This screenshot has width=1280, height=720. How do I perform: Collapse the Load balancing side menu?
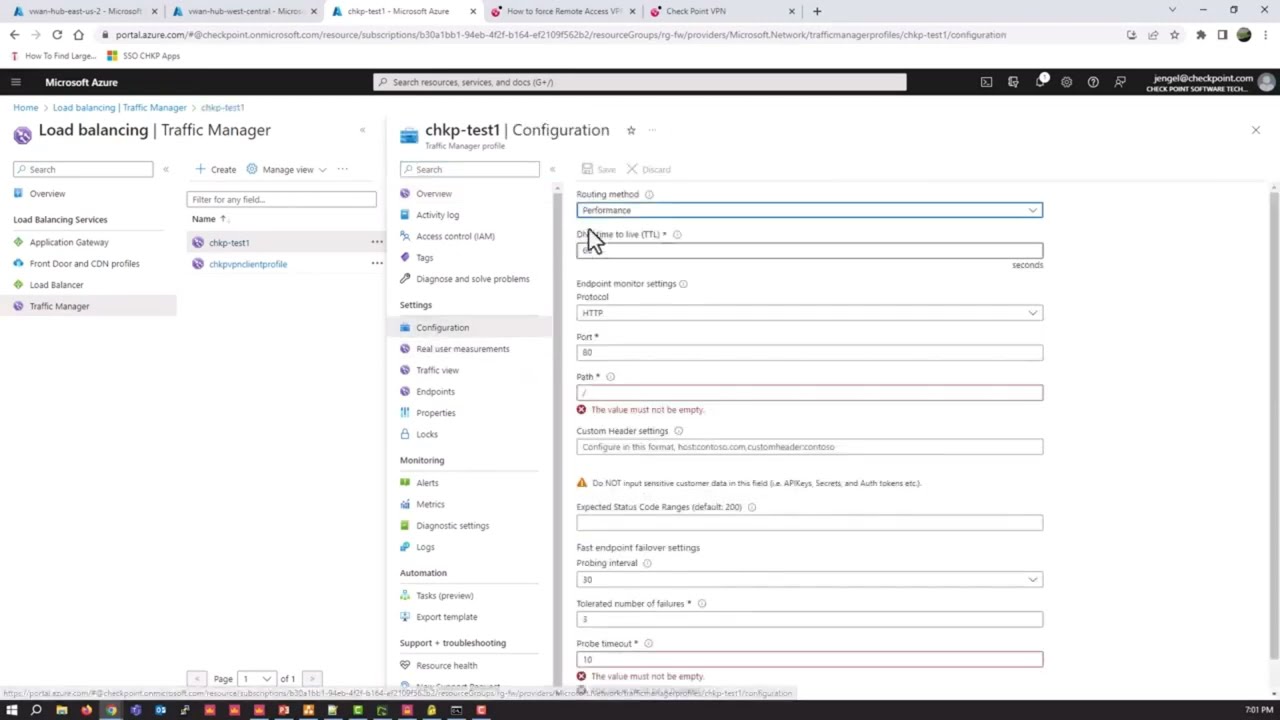166,169
